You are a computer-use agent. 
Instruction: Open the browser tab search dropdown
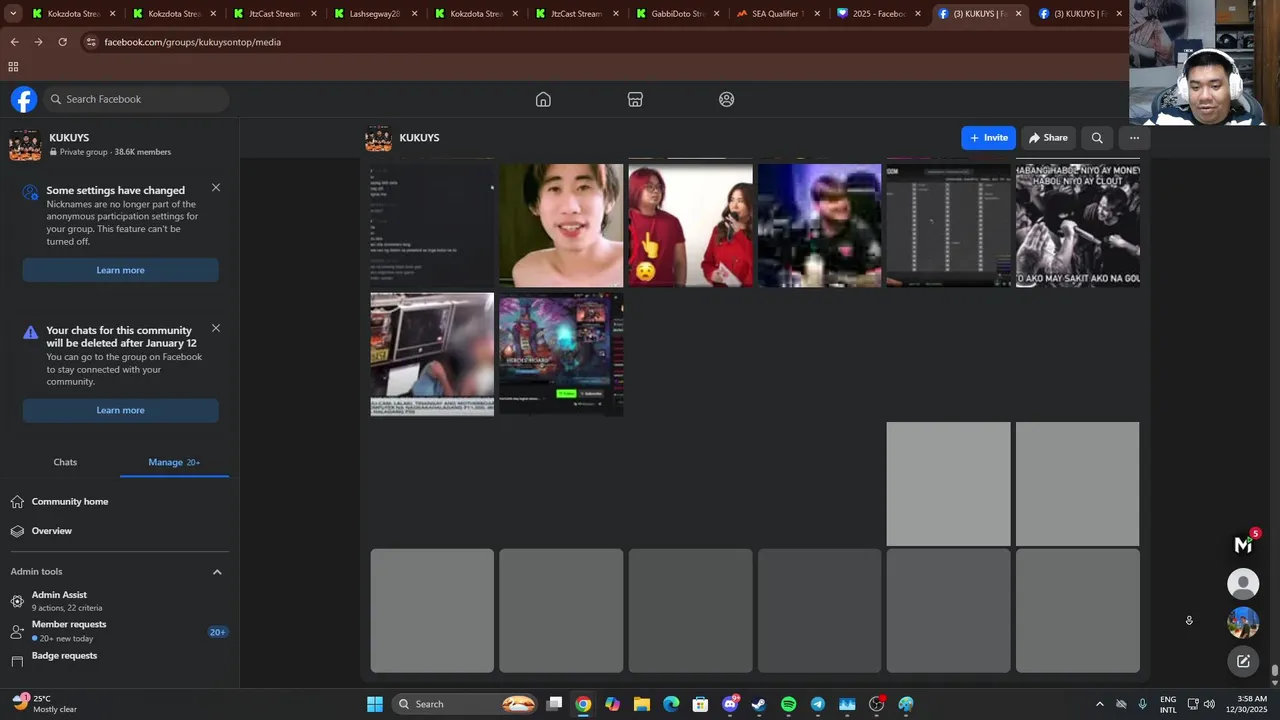13,14
